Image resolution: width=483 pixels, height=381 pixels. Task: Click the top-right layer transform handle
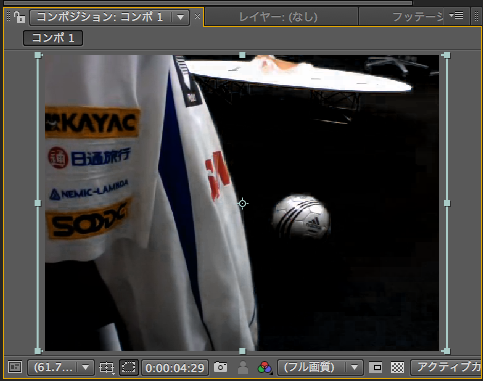tap(447, 55)
